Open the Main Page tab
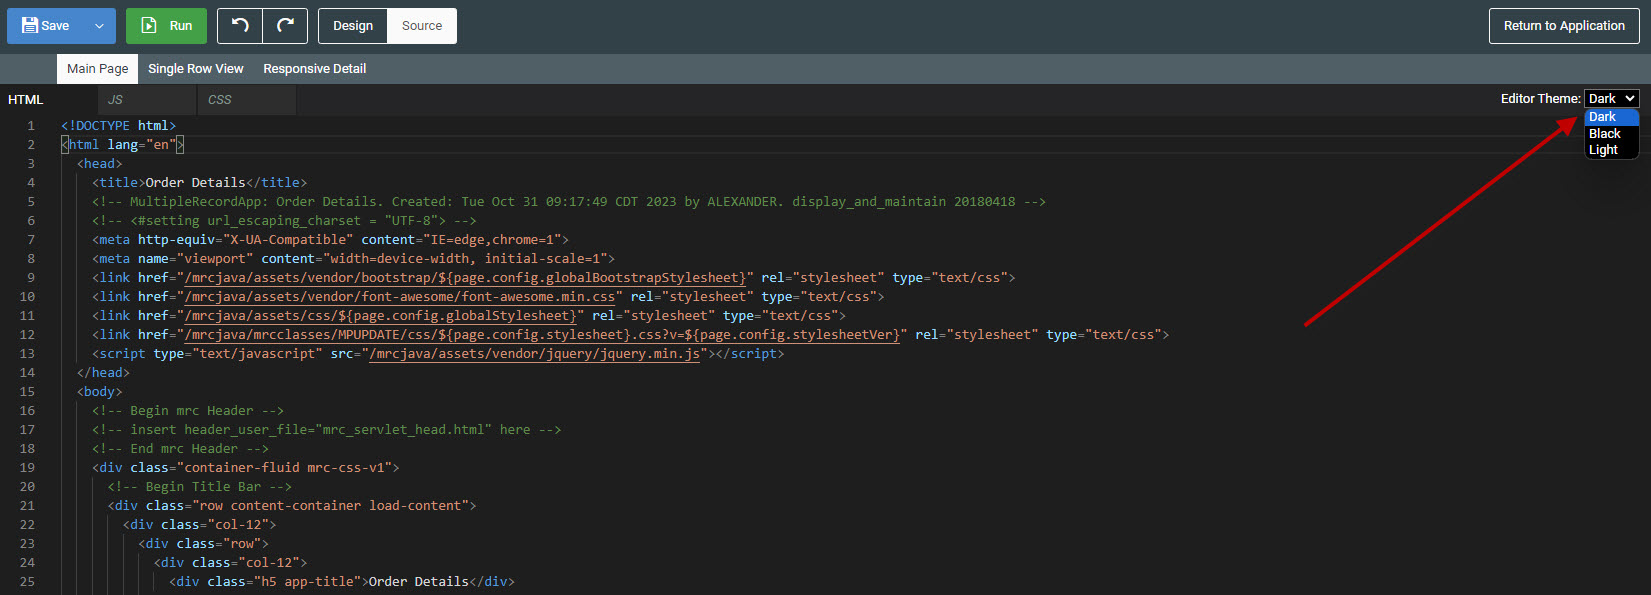 (98, 69)
